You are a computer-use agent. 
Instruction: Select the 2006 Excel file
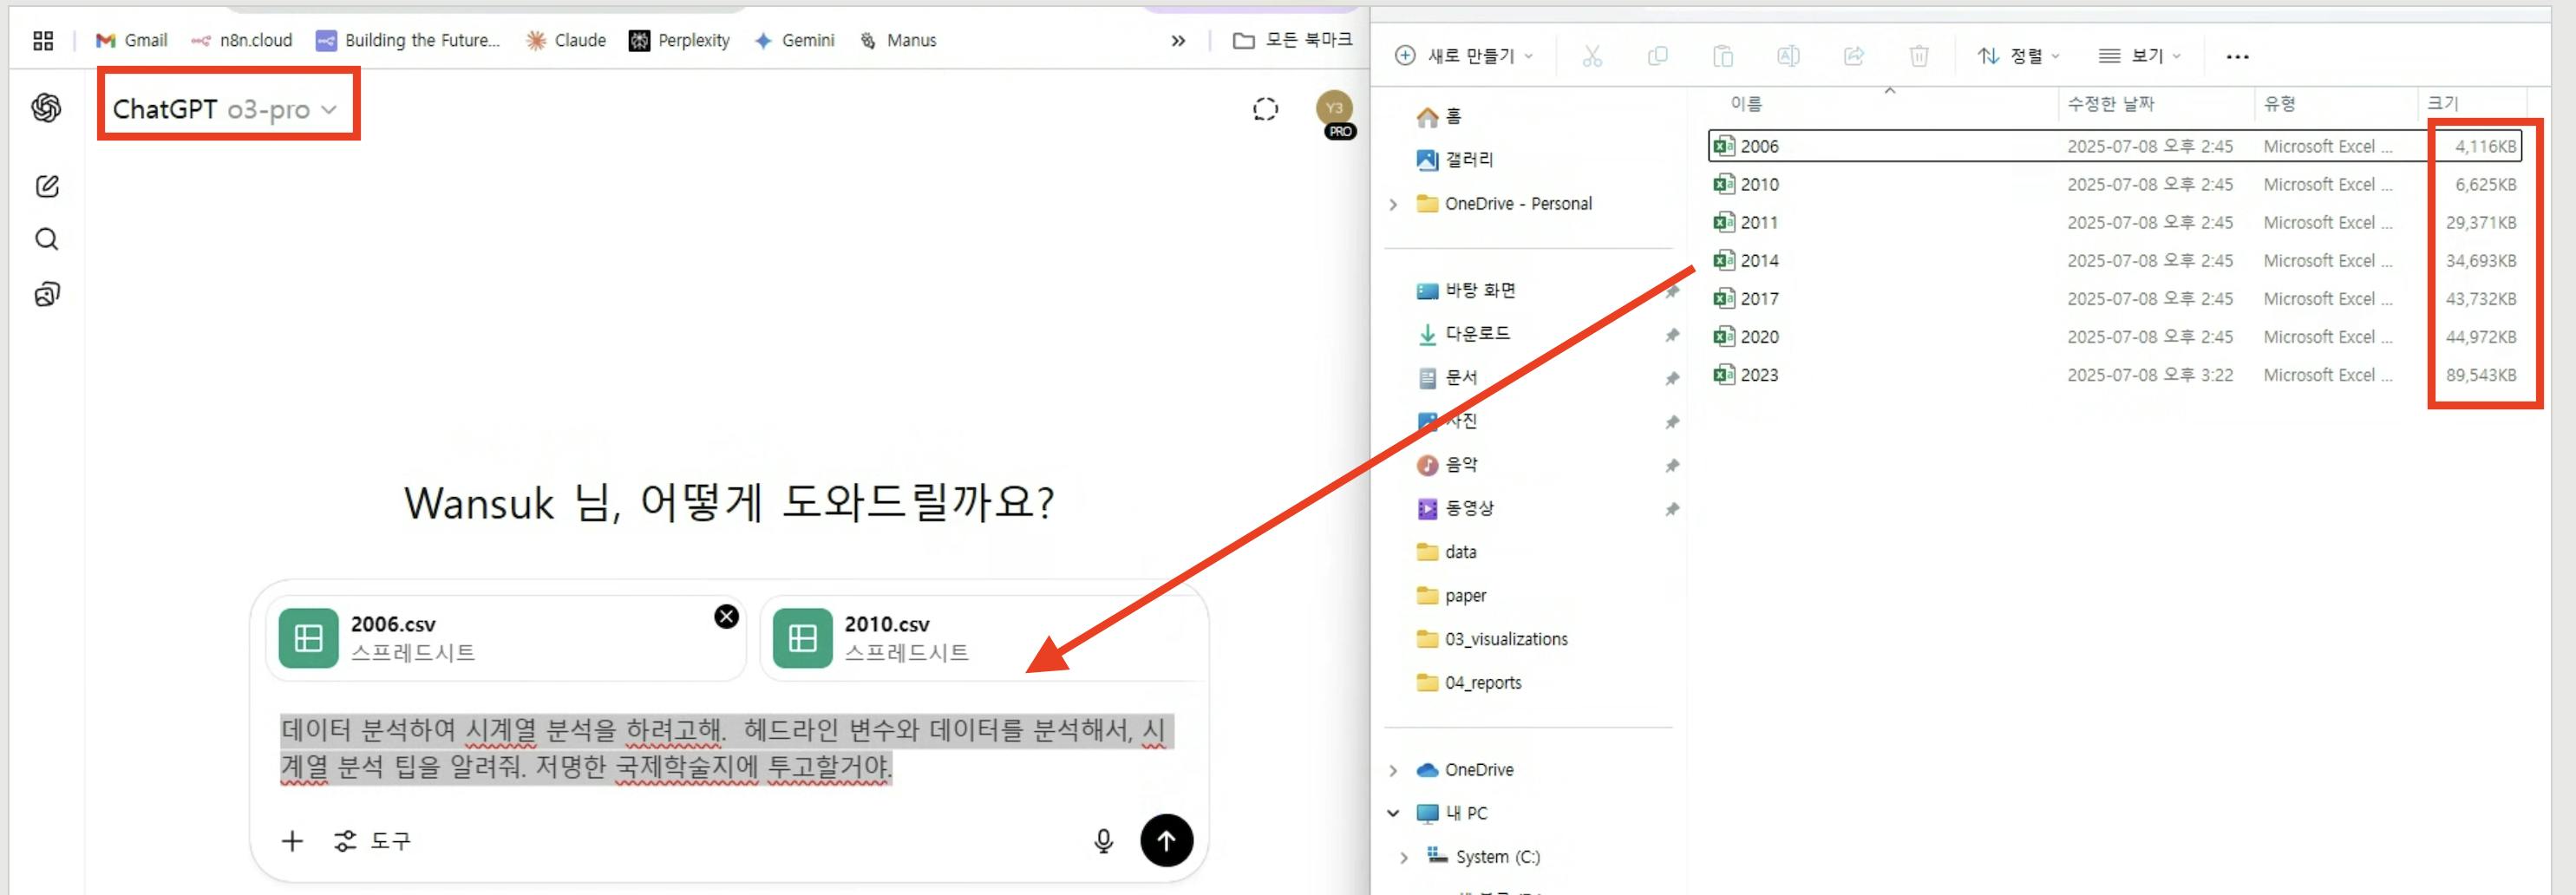pyautogui.click(x=2114, y=146)
